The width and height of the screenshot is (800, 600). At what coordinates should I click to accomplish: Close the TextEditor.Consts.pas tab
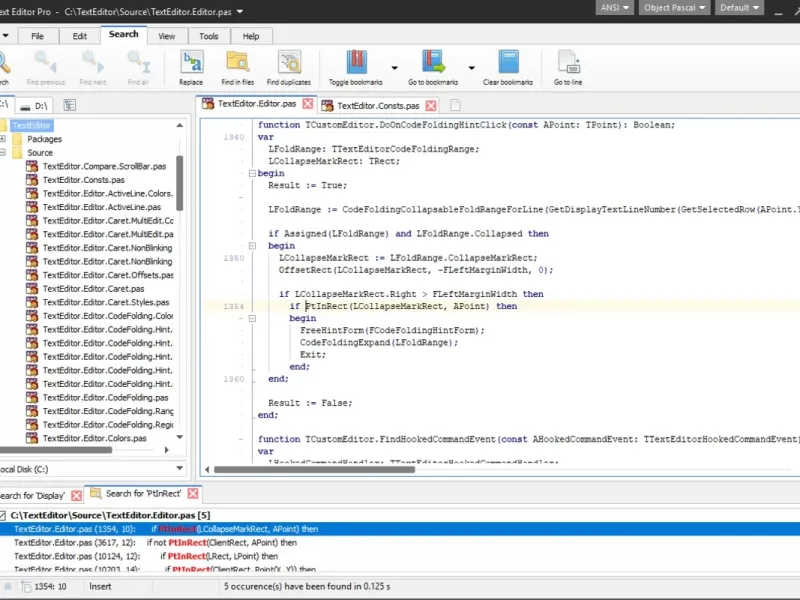pos(431,106)
